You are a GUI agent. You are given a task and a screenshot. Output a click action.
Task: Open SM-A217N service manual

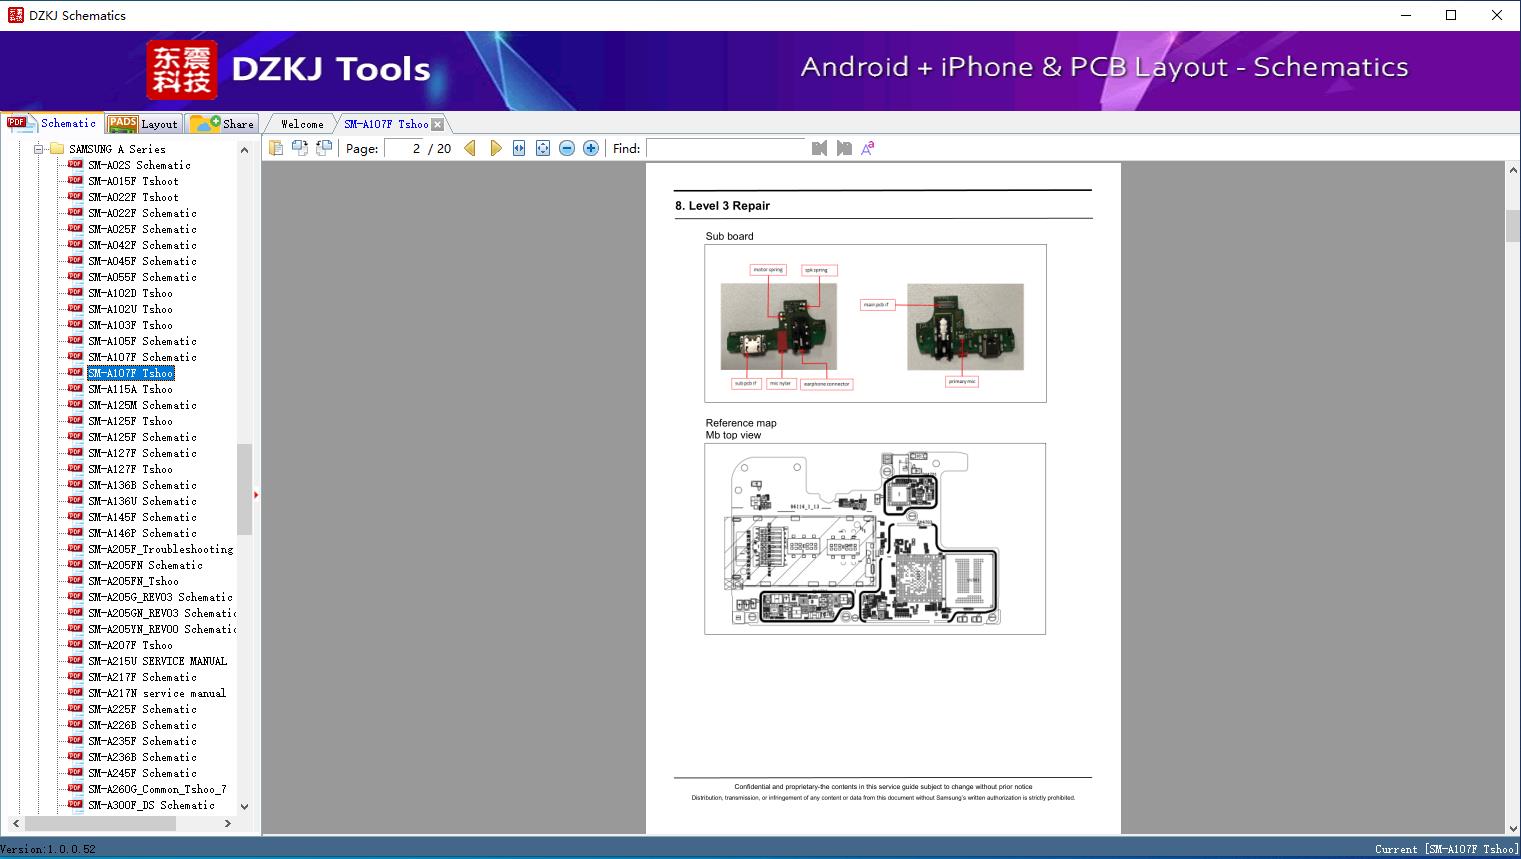coord(157,693)
